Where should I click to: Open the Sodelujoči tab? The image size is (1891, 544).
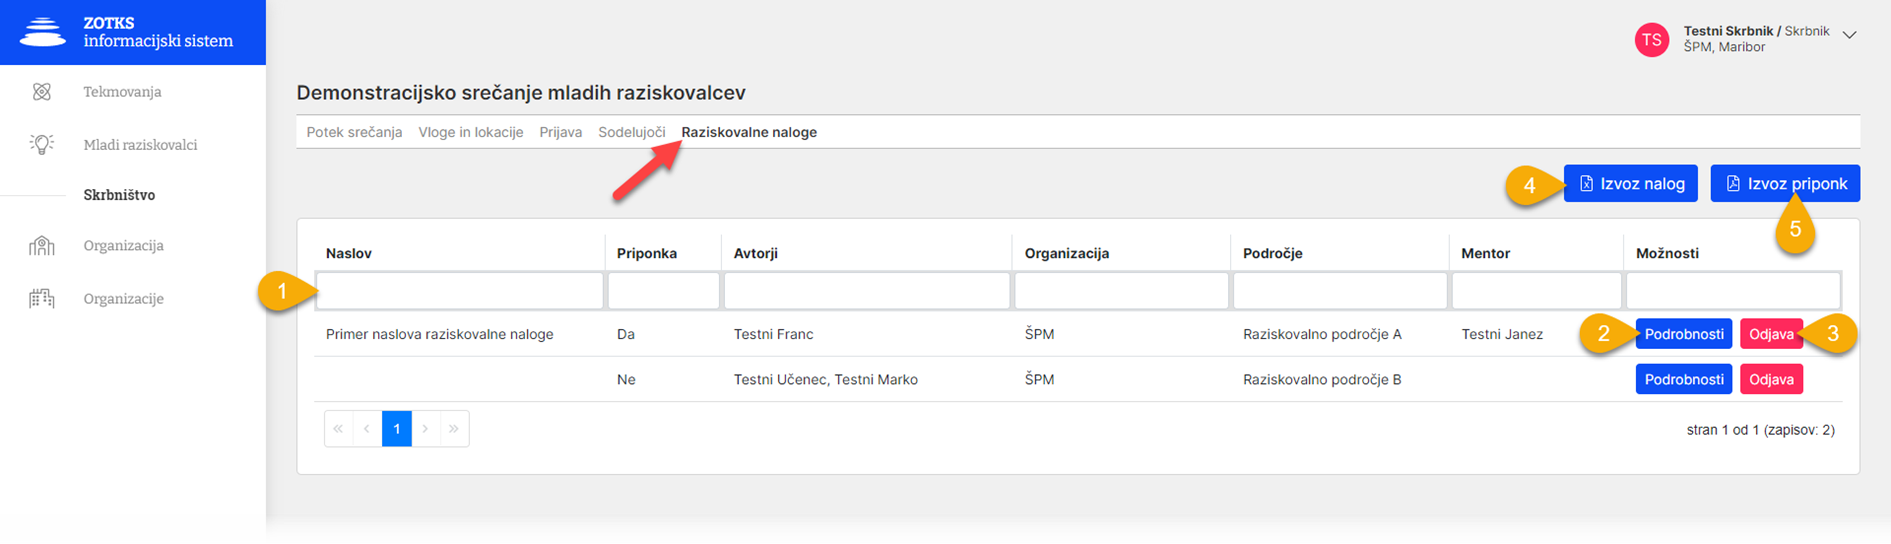tap(632, 132)
